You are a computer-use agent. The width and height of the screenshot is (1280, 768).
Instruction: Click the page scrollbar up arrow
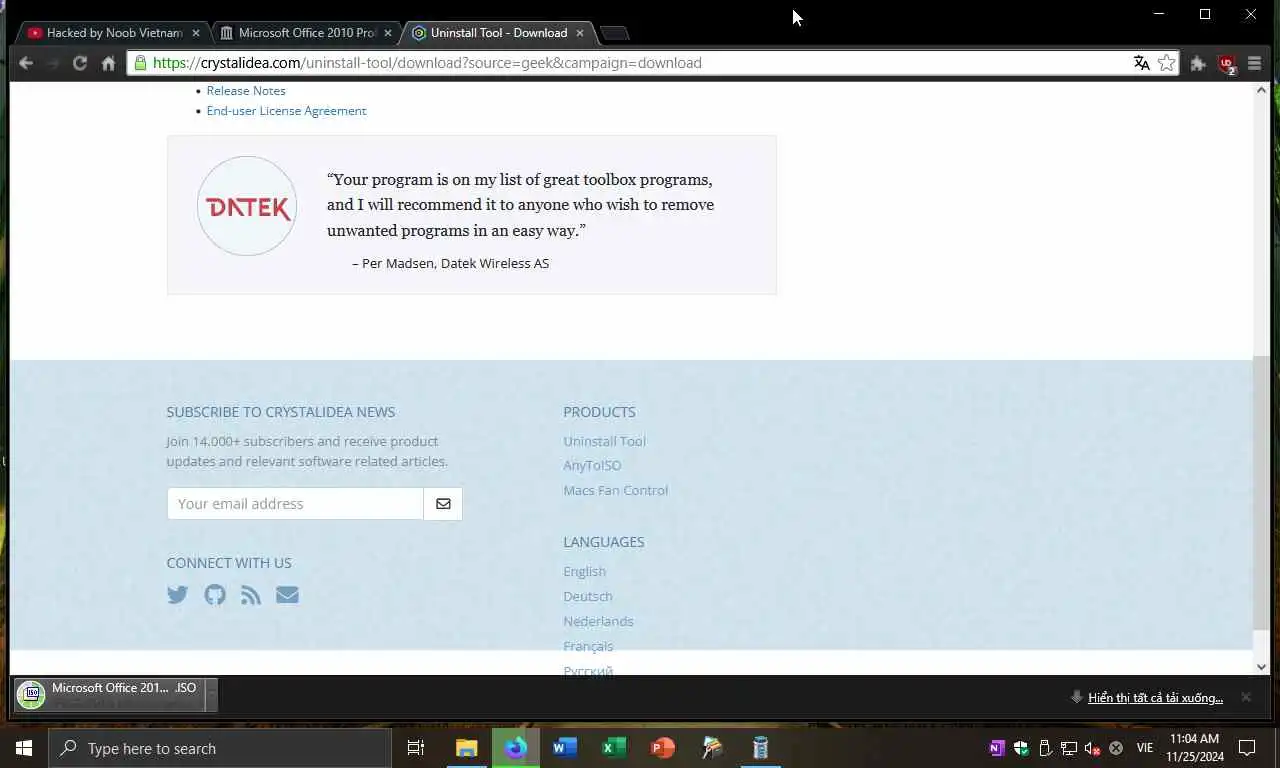pyautogui.click(x=1261, y=90)
